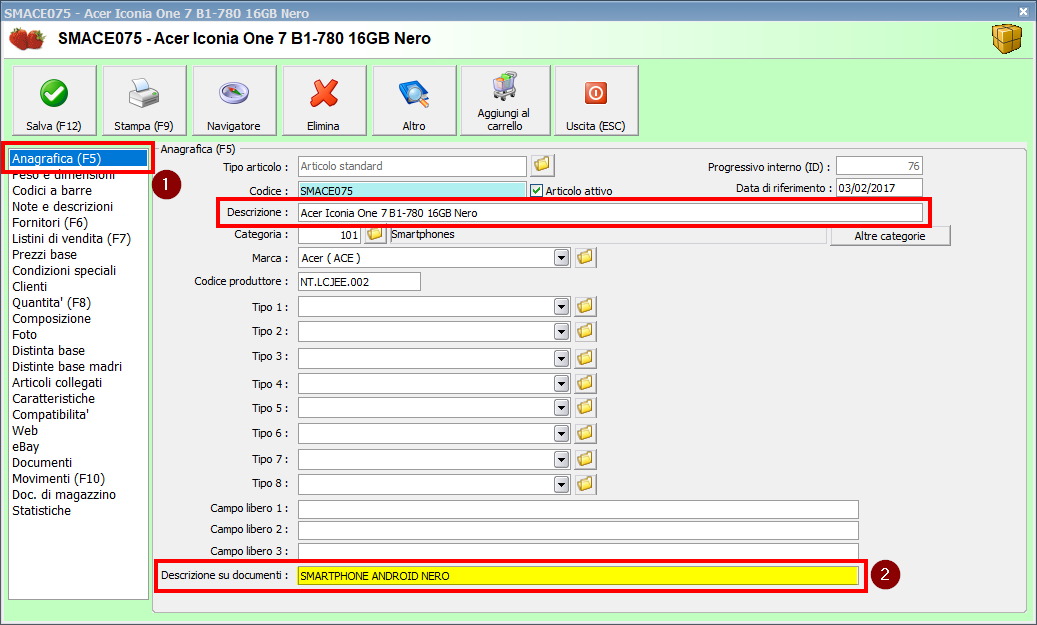Open Caratteristiche section
This screenshot has height=625, width=1037.
pos(54,399)
